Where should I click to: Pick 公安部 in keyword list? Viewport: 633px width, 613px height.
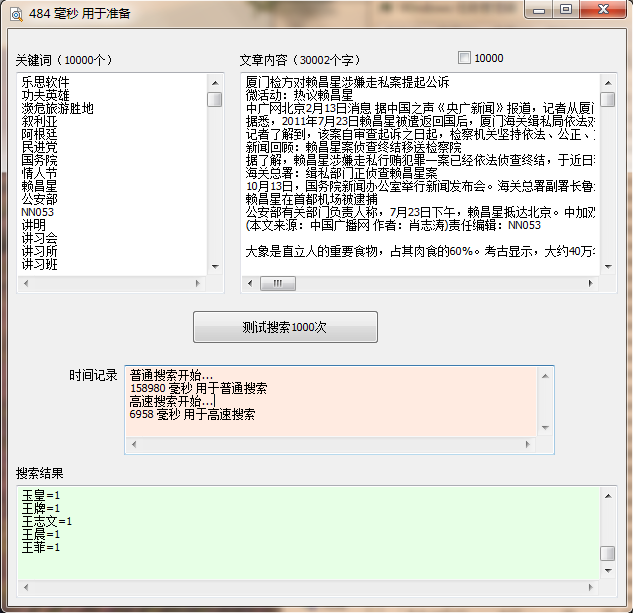point(39,199)
